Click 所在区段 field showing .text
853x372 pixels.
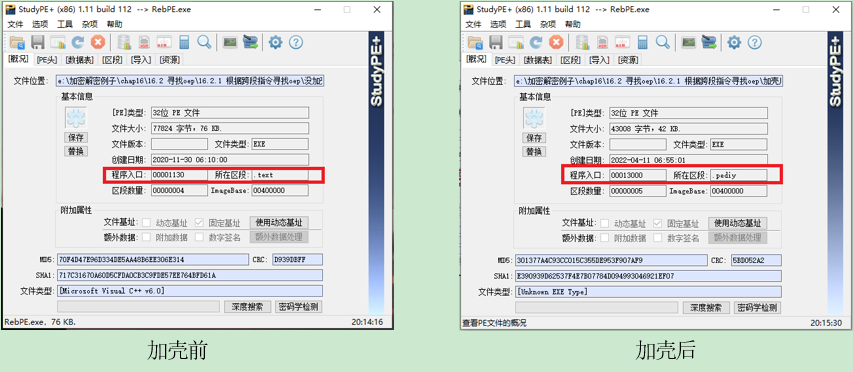pos(280,176)
